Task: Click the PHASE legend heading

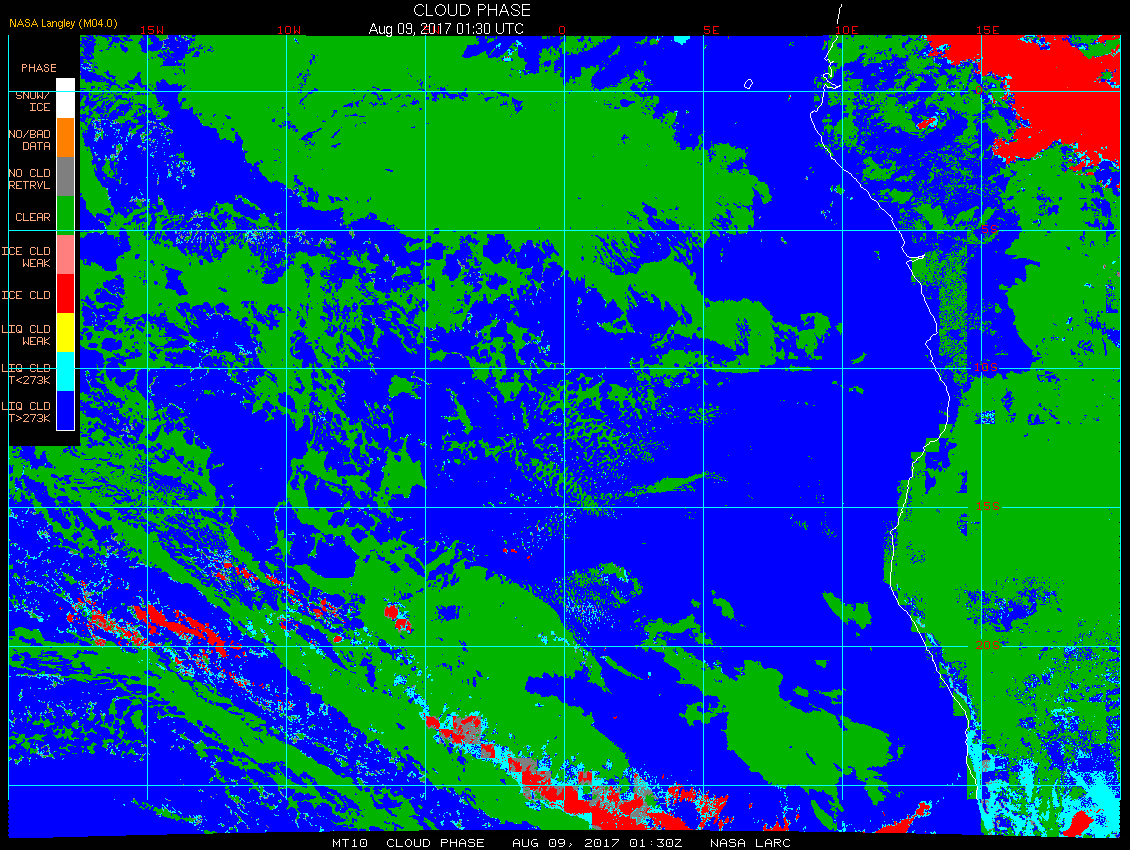Action: pos(39,68)
